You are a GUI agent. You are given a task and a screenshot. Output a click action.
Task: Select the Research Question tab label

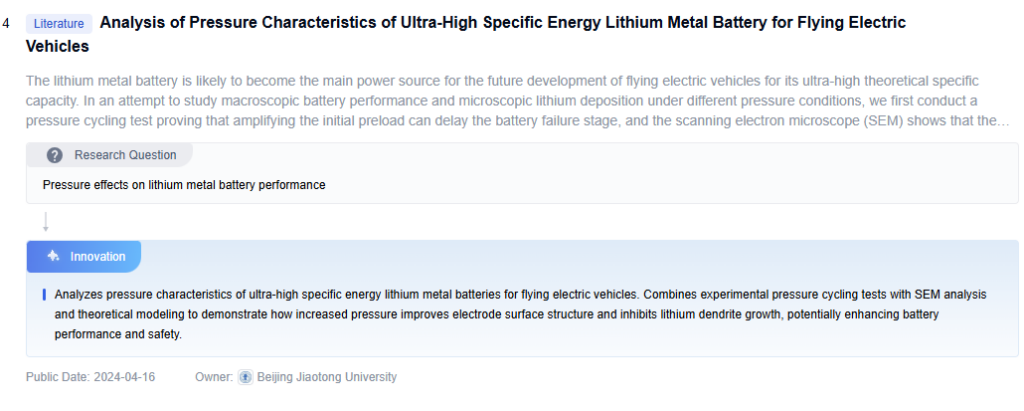(x=125, y=155)
